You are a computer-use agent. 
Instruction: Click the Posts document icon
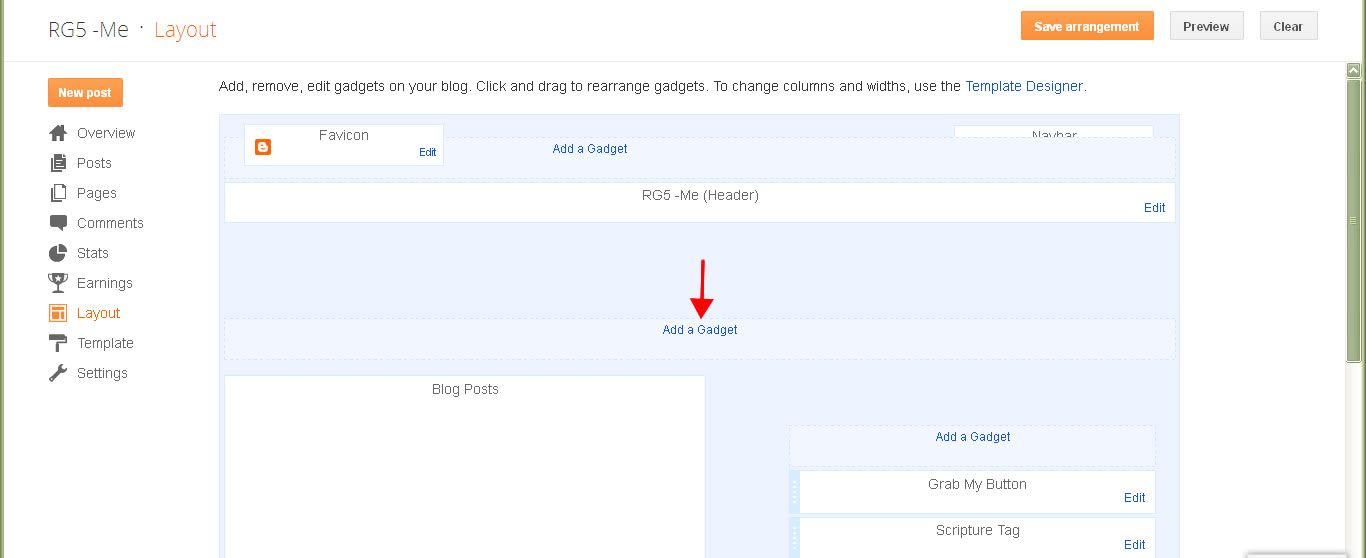(x=58, y=163)
